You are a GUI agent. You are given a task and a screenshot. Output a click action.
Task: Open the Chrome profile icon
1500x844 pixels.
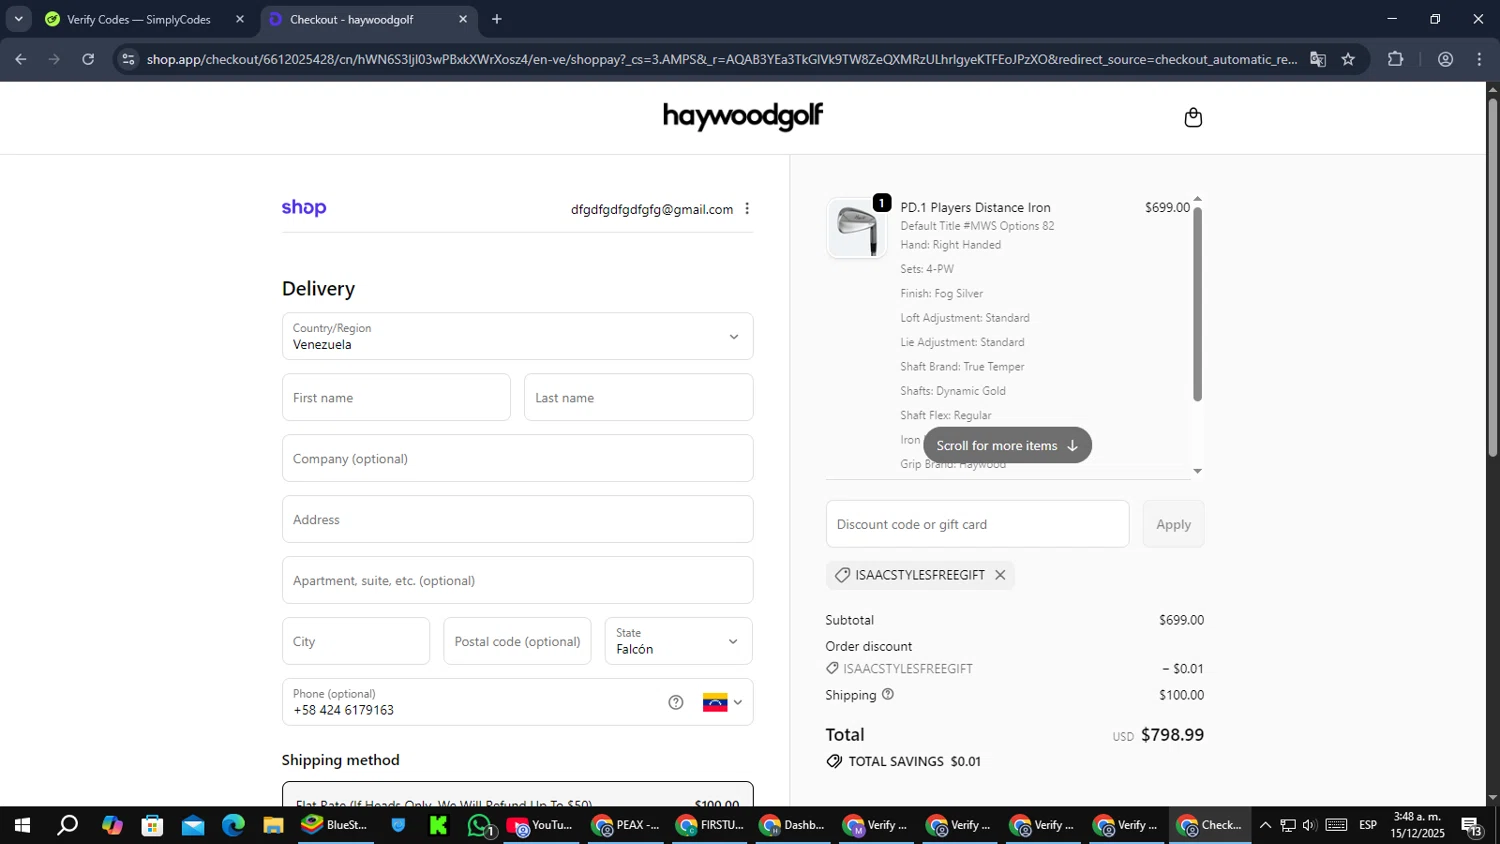tap(1445, 59)
